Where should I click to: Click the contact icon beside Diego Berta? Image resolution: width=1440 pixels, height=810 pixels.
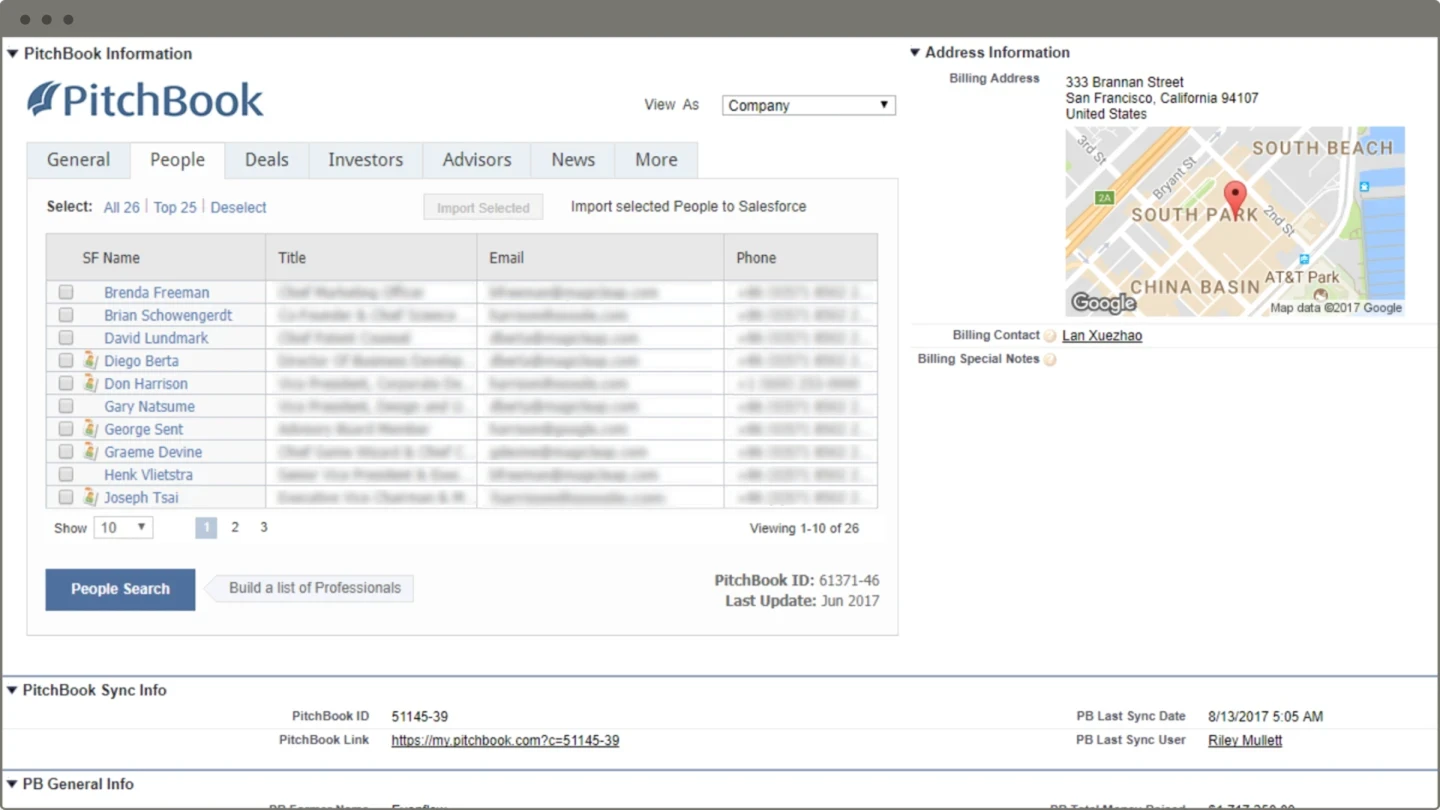90,360
